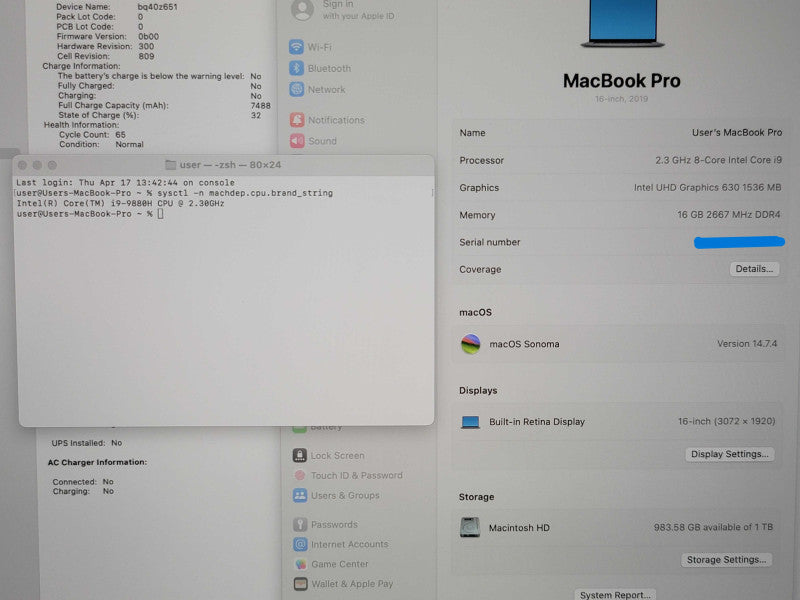Viewport: 800px width, 600px height.
Task: Click Cycle Count value 65
Action: pyautogui.click(x=120, y=135)
